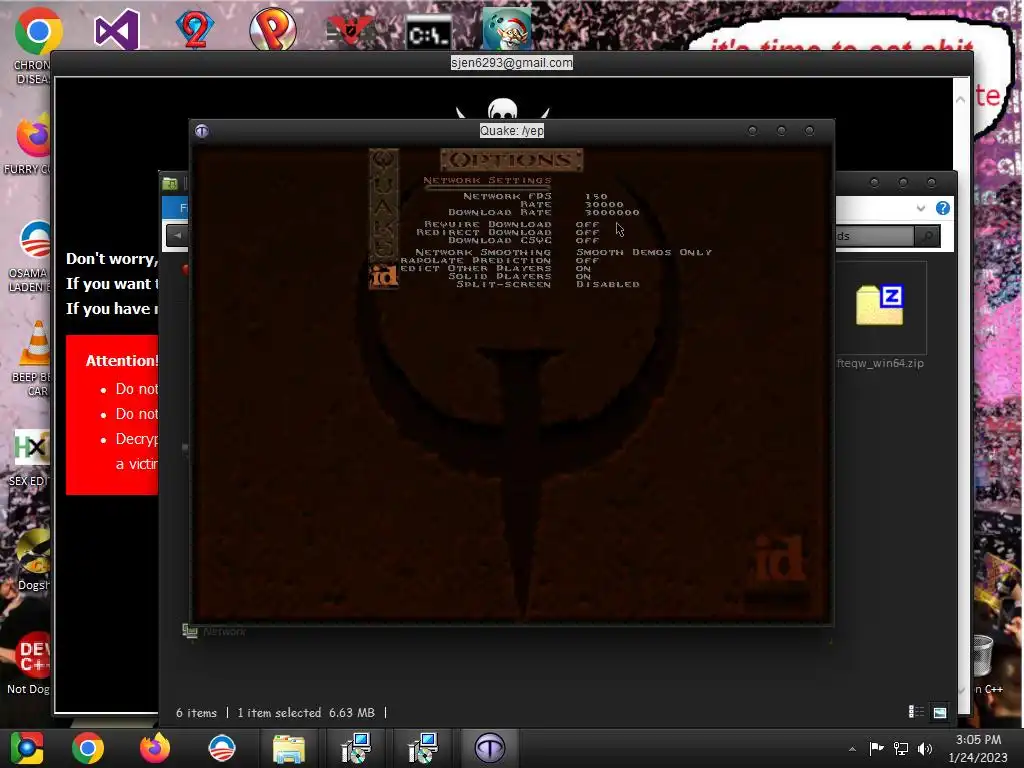Open the elf bowling game desktop icon
The height and width of the screenshot is (768, 1024).
(507, 29)
